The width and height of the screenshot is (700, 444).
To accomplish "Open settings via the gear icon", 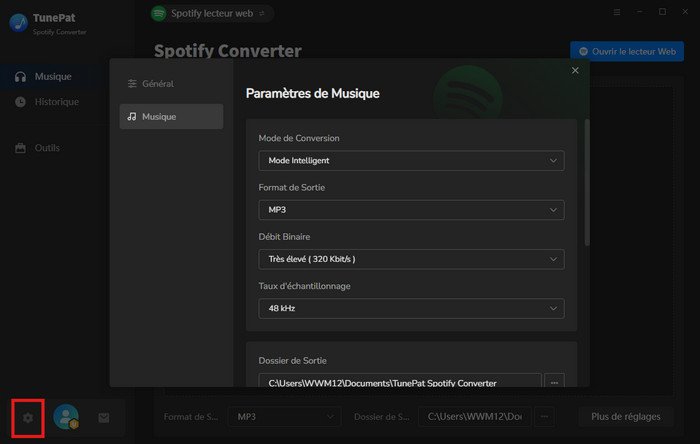I will click(28, 418).
